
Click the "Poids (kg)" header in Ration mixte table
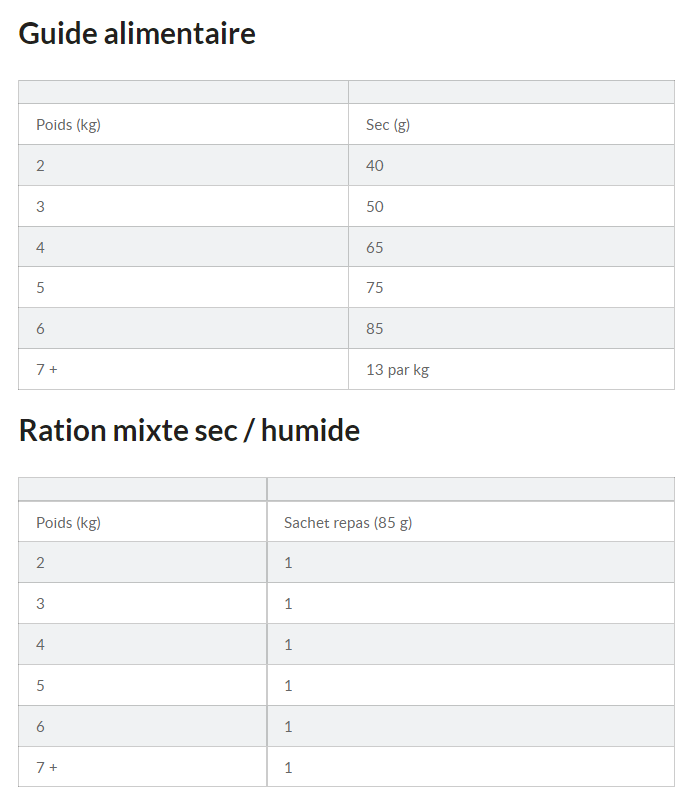(x=68, y=522)
